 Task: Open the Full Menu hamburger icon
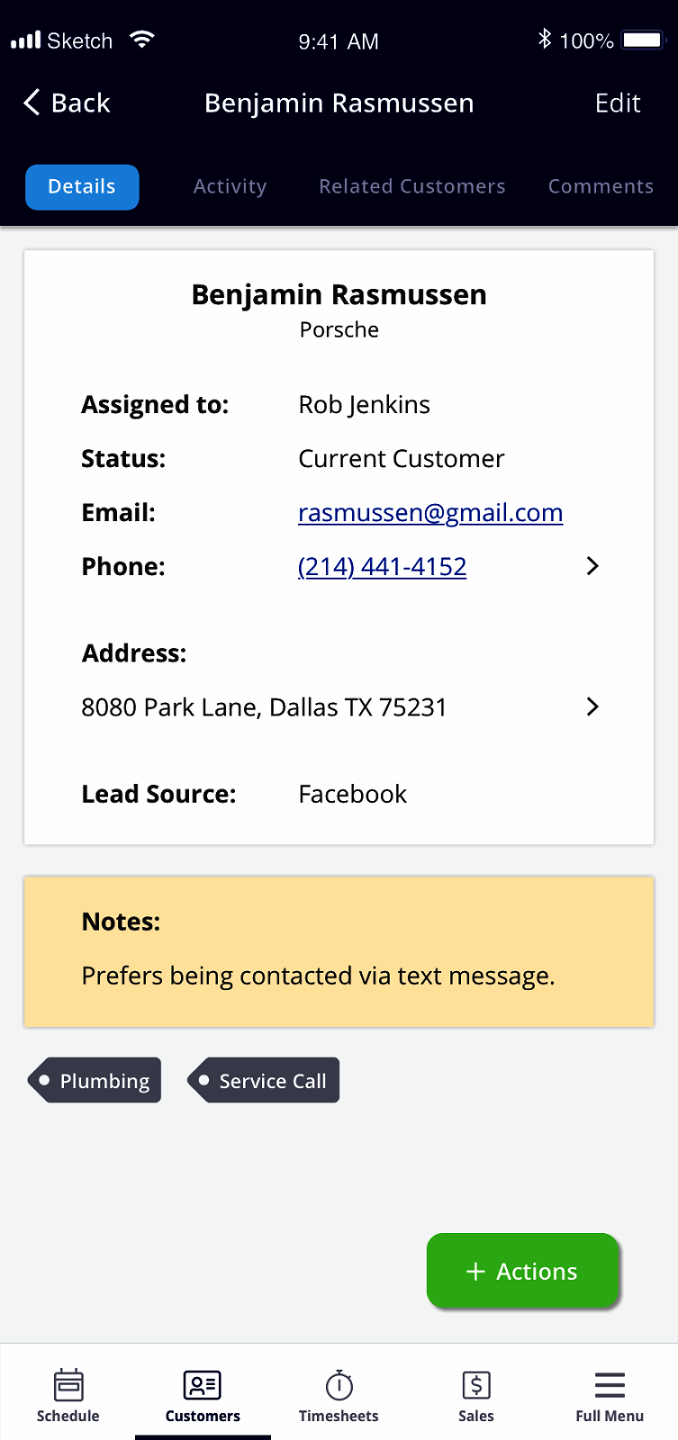[x=609, y=1386]
